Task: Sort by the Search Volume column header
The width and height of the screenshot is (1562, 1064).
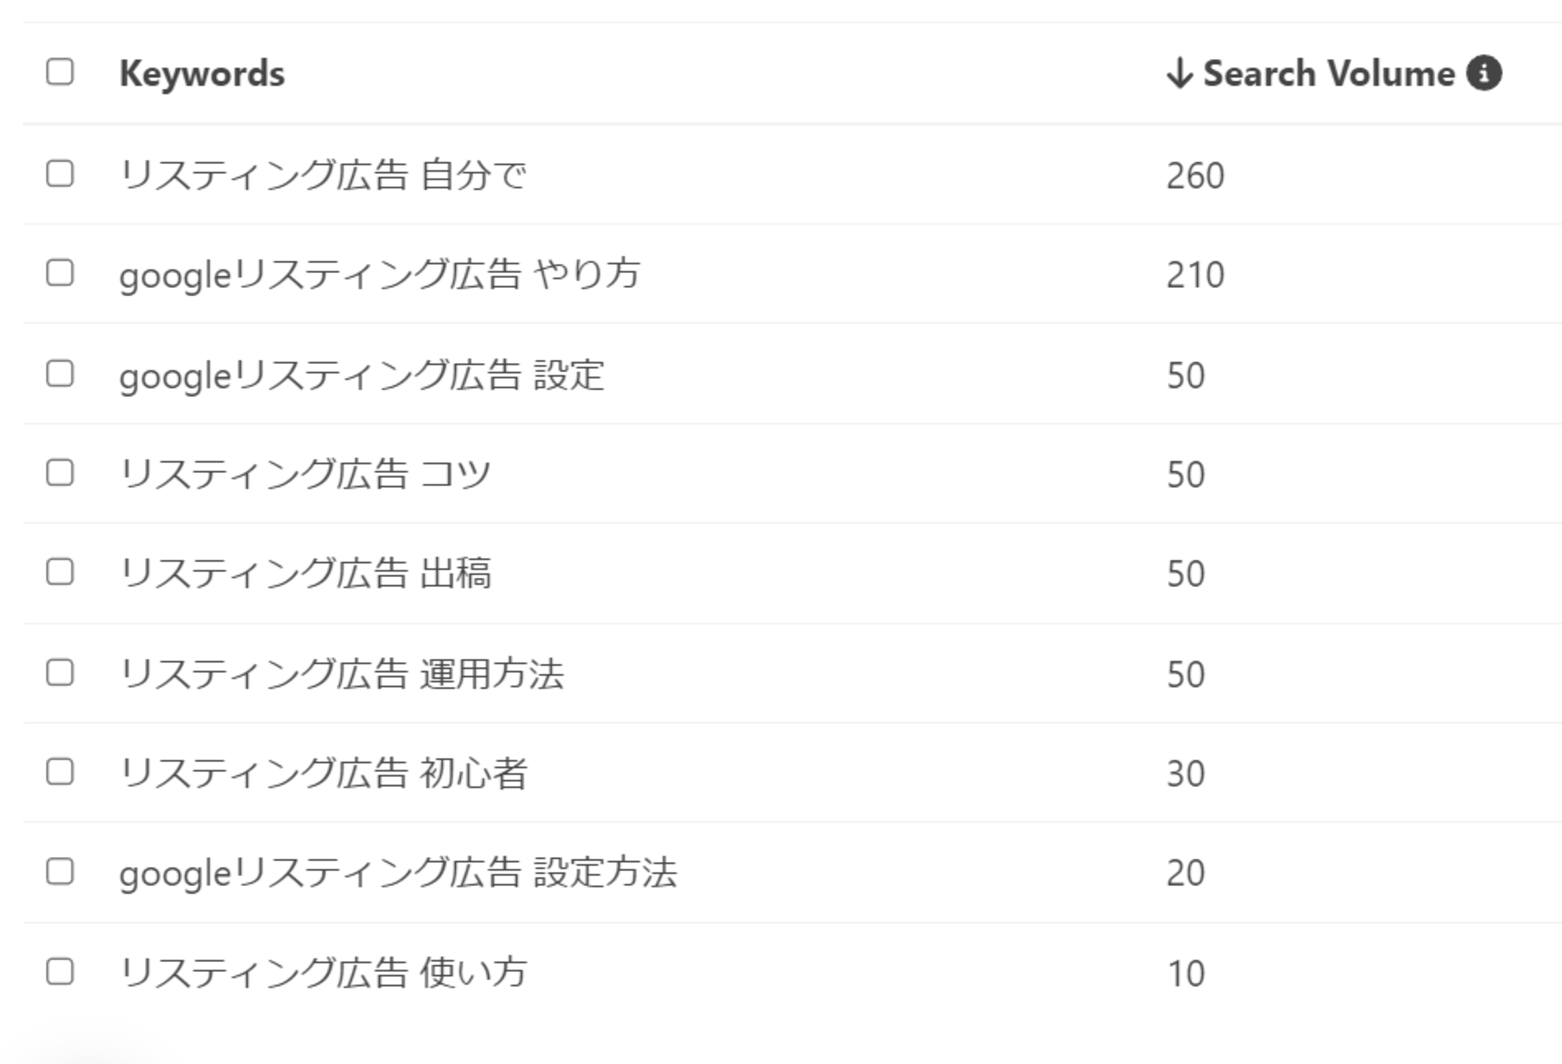Action: click(1328, 73)
